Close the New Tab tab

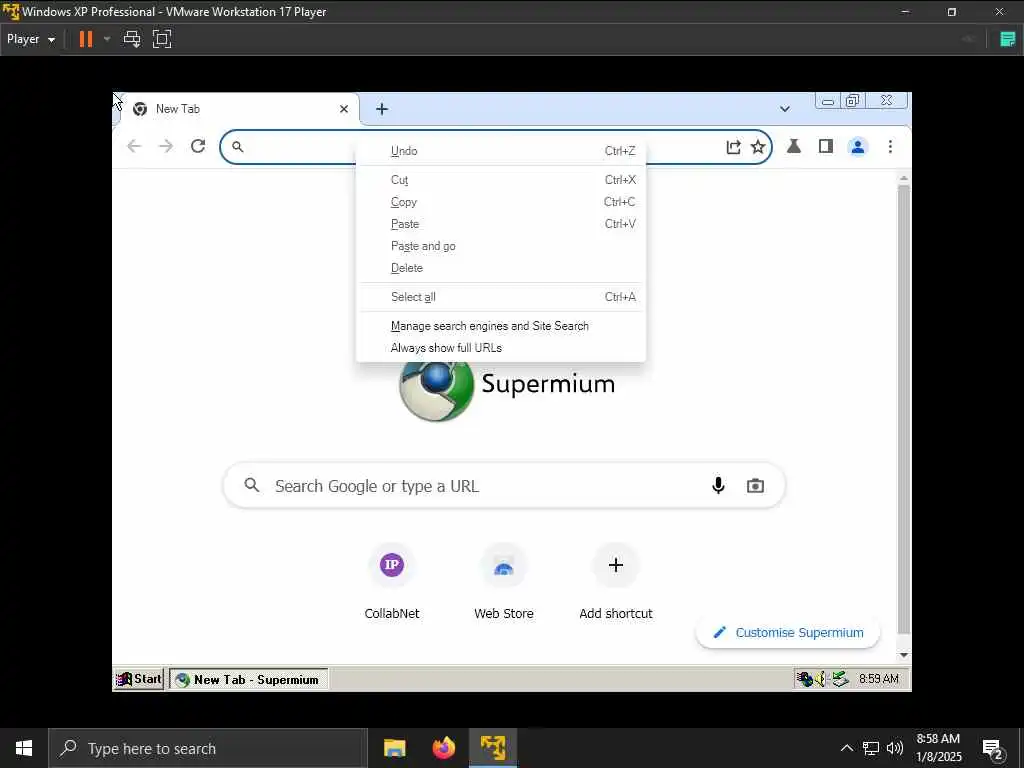[x=344, y=109]
